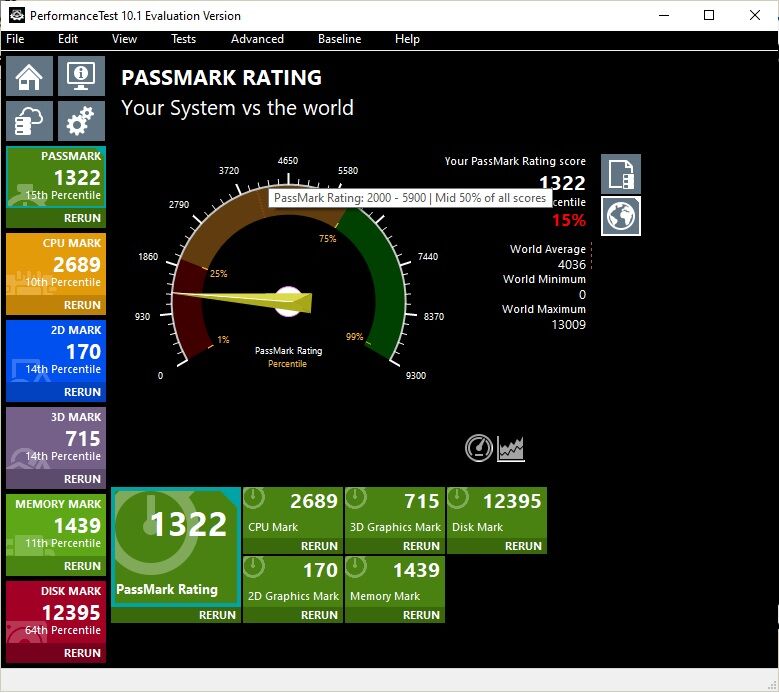Select the DISK MARK 12395 sidebar tile
Screen dimensions: 779x693
(x=56, y=612)
